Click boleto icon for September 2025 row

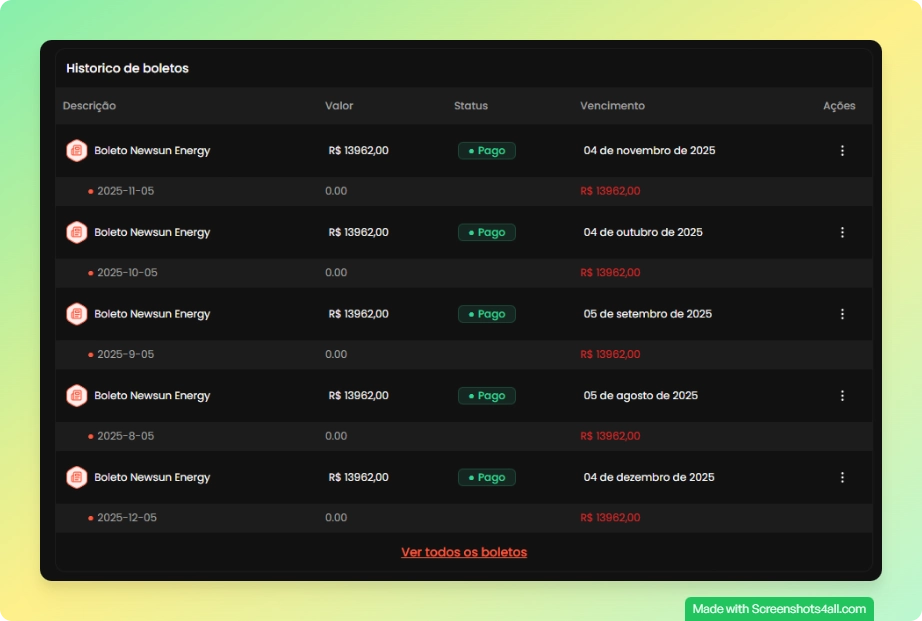click(77, 314)
